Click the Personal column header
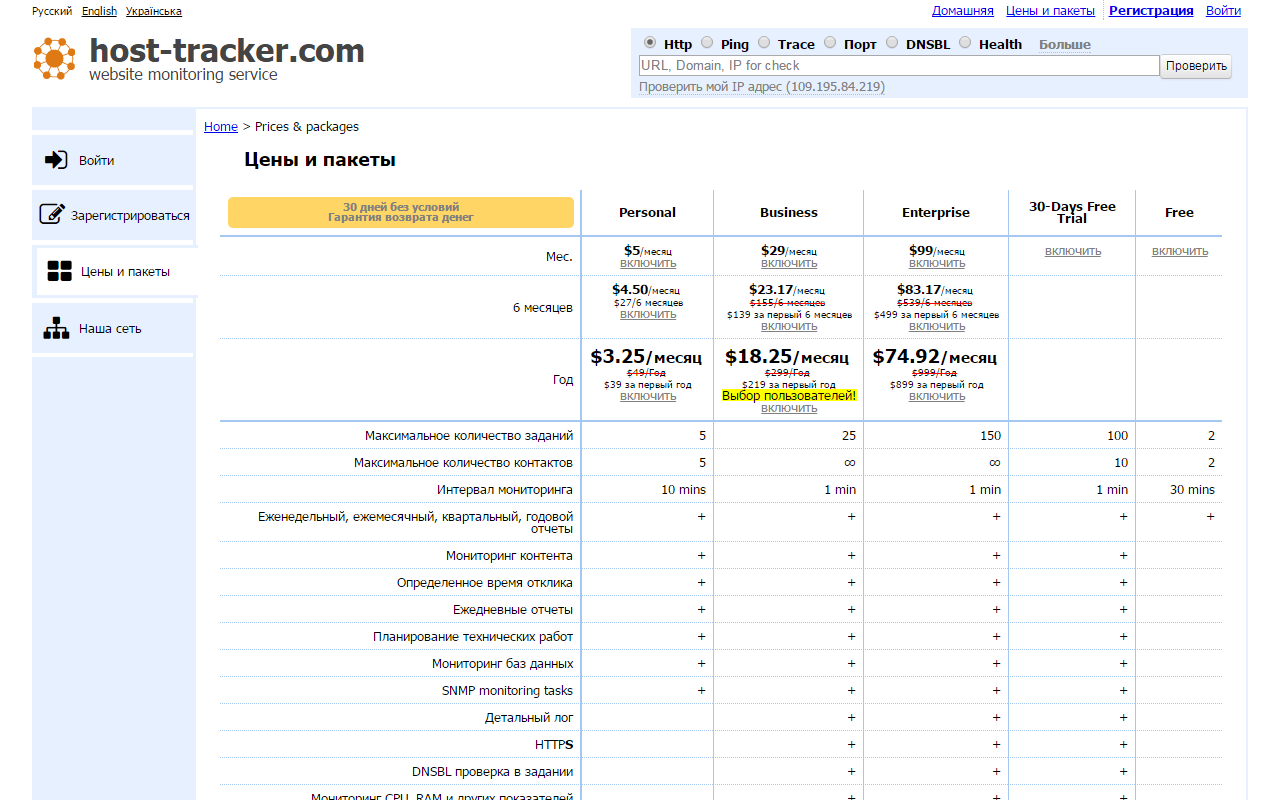 647,212
